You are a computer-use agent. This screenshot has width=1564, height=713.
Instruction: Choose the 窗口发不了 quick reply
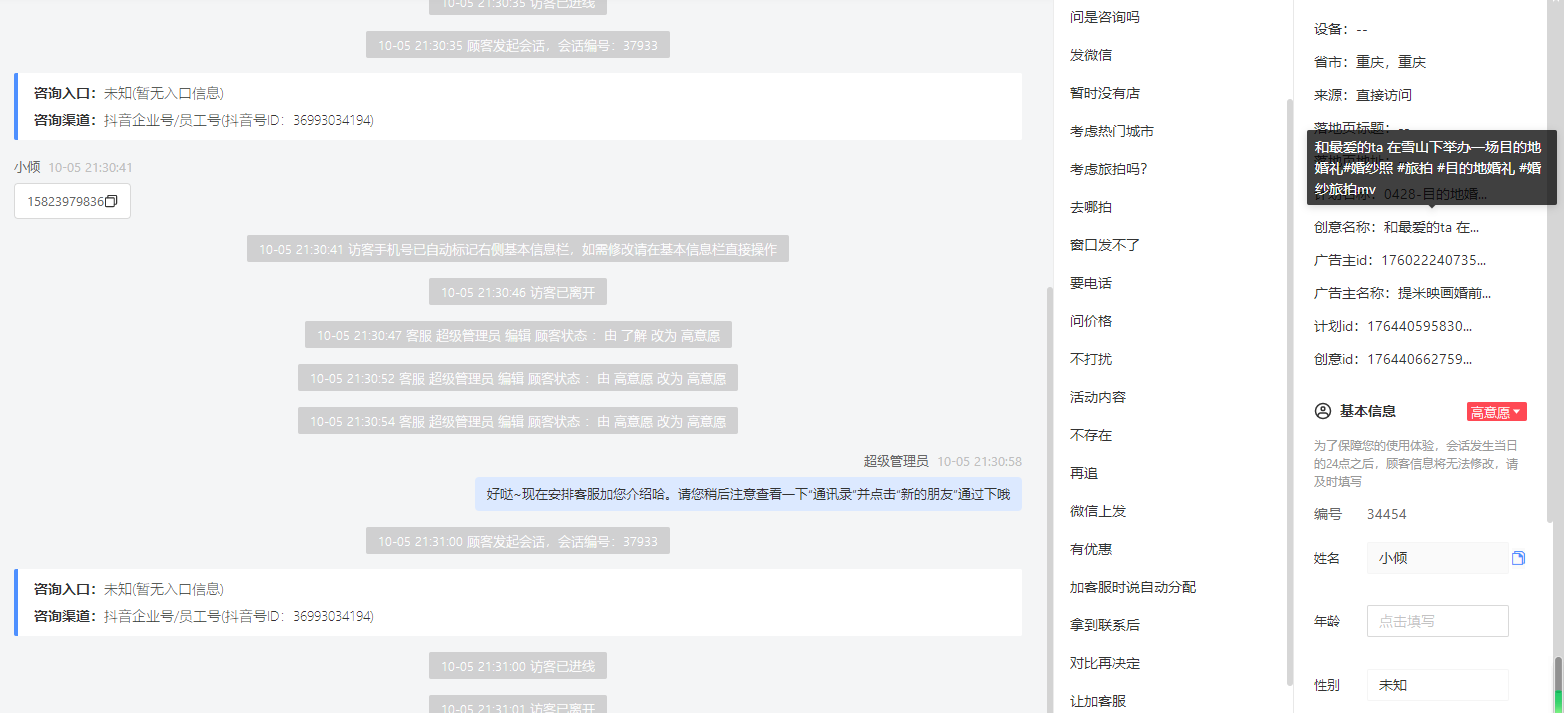click(x=1105, y=245)
